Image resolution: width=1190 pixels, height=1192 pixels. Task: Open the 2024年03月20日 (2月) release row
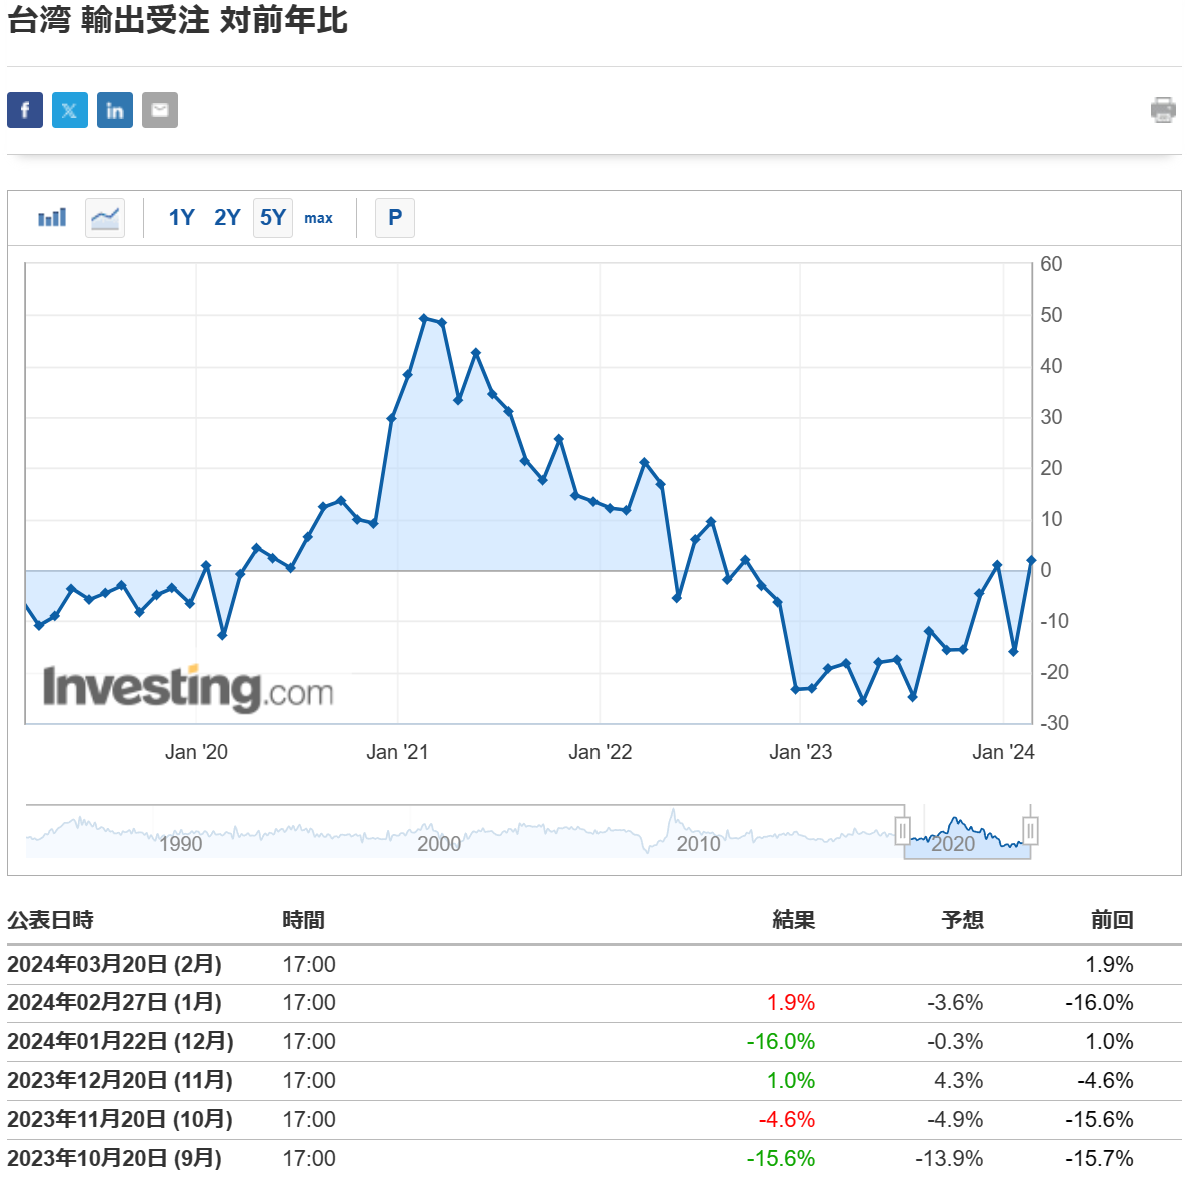coord(114,965)
